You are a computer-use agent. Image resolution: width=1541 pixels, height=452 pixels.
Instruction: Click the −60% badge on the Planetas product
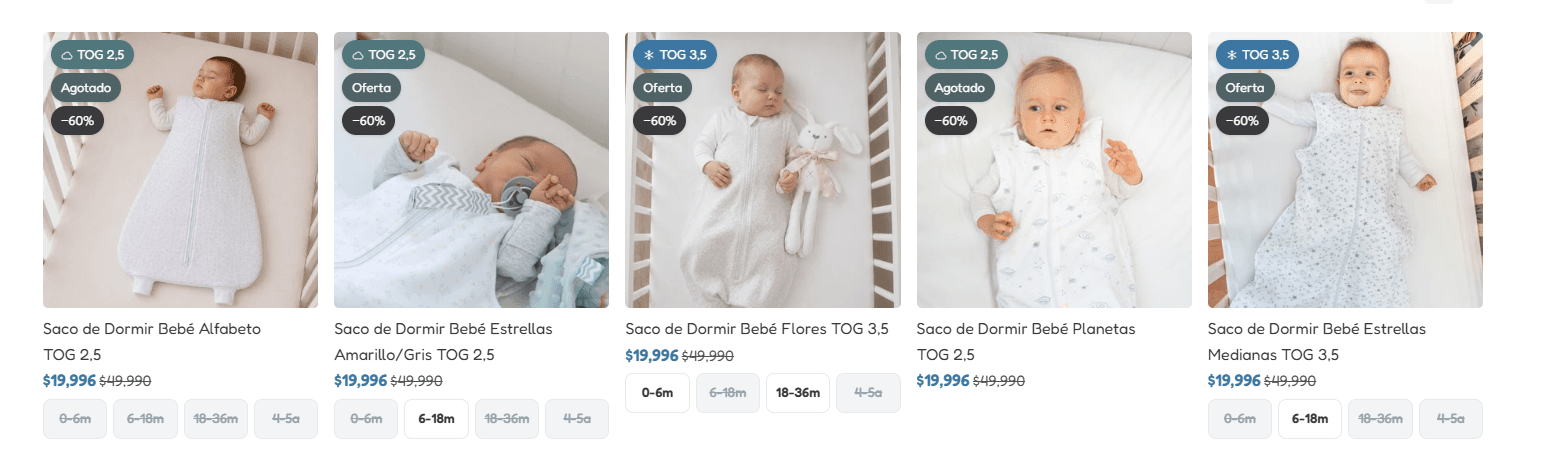pyautogui.click(x=951, y=121)
